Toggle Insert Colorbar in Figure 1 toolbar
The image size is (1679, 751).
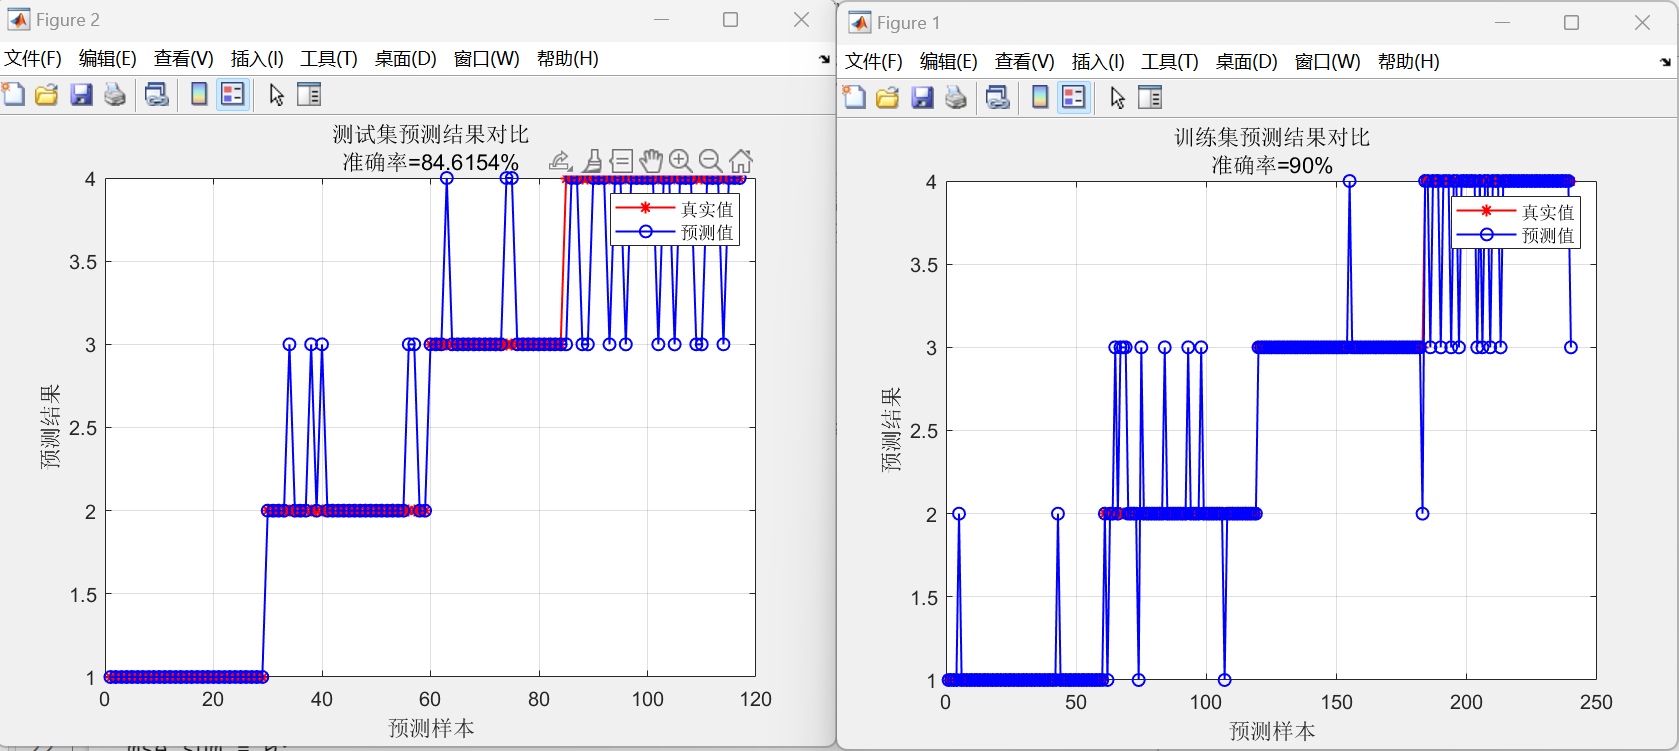pos(1040,98)
